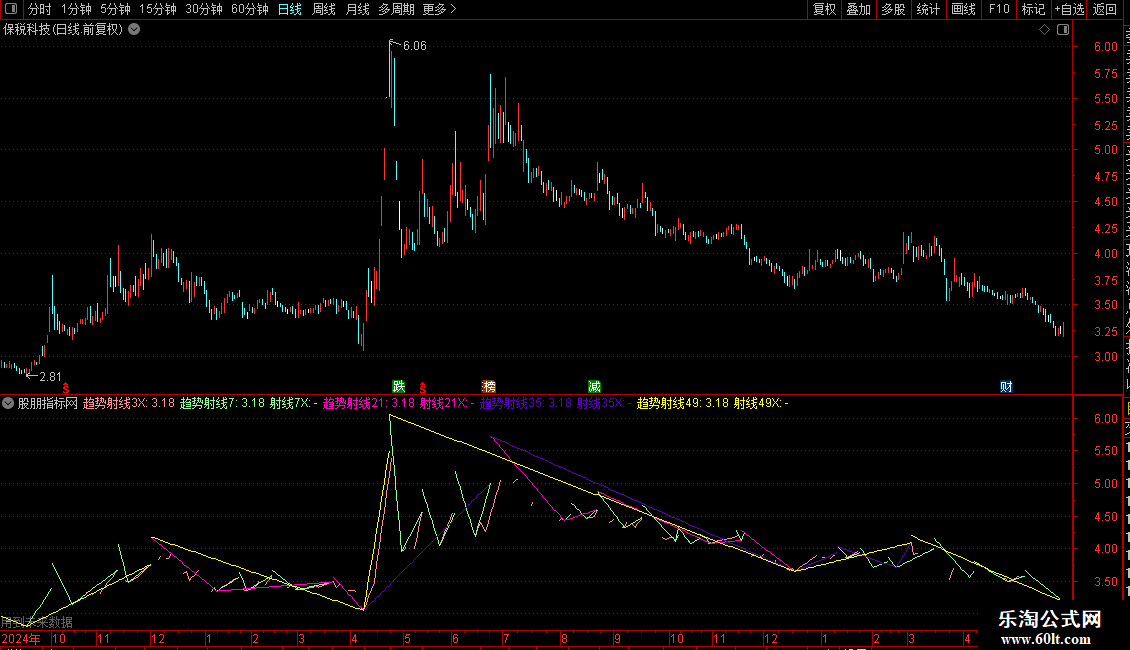Click the green 减 event marker
The height and width of the screenshot is (650, 1130).
point(595,387)
